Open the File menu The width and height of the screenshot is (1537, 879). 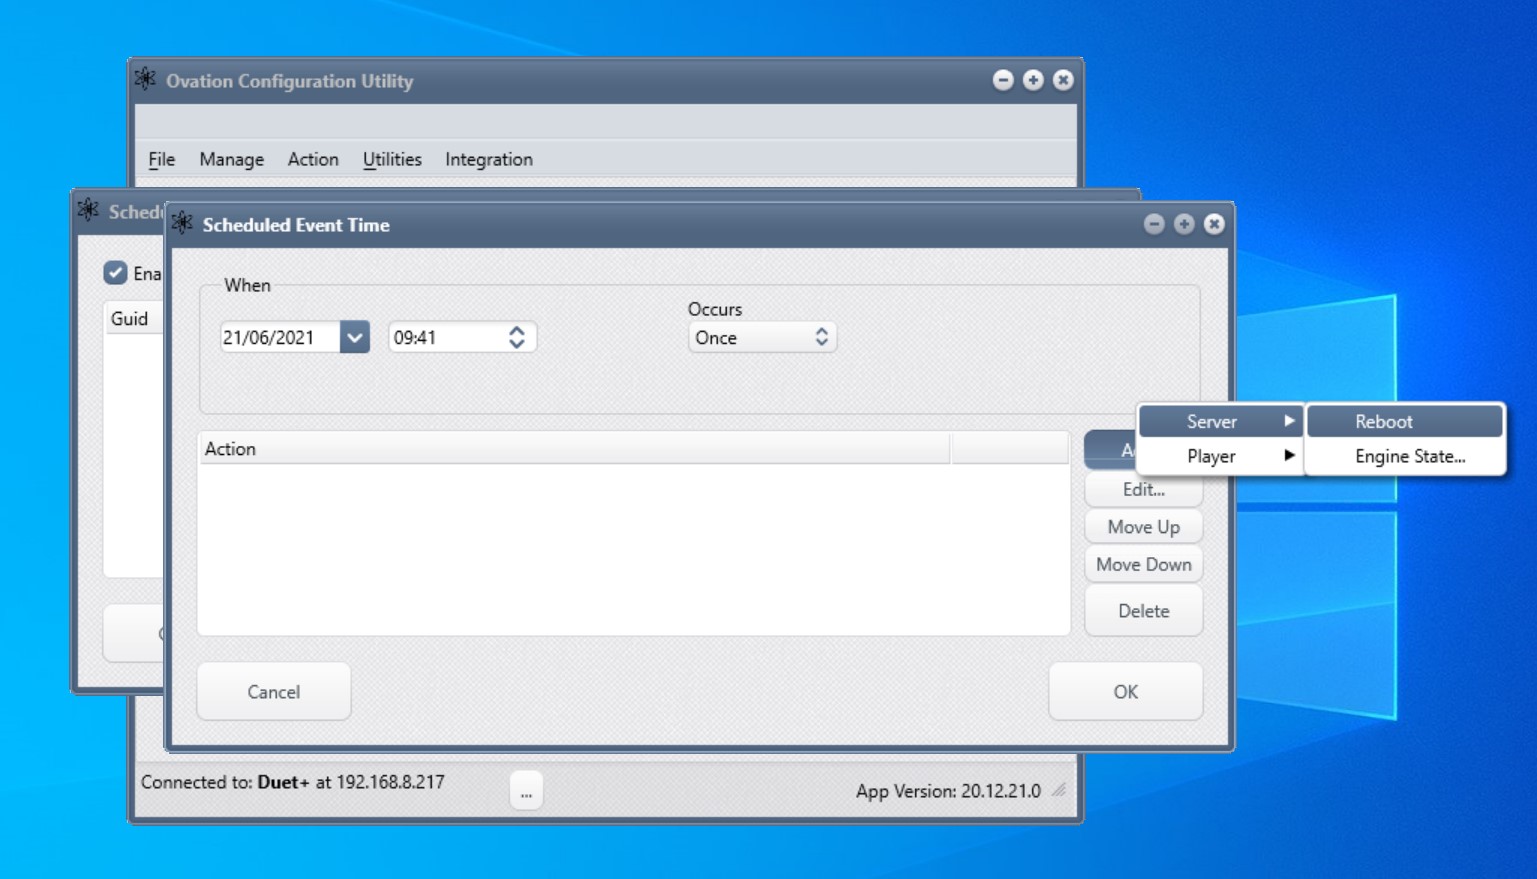click(x=161, y=159)
